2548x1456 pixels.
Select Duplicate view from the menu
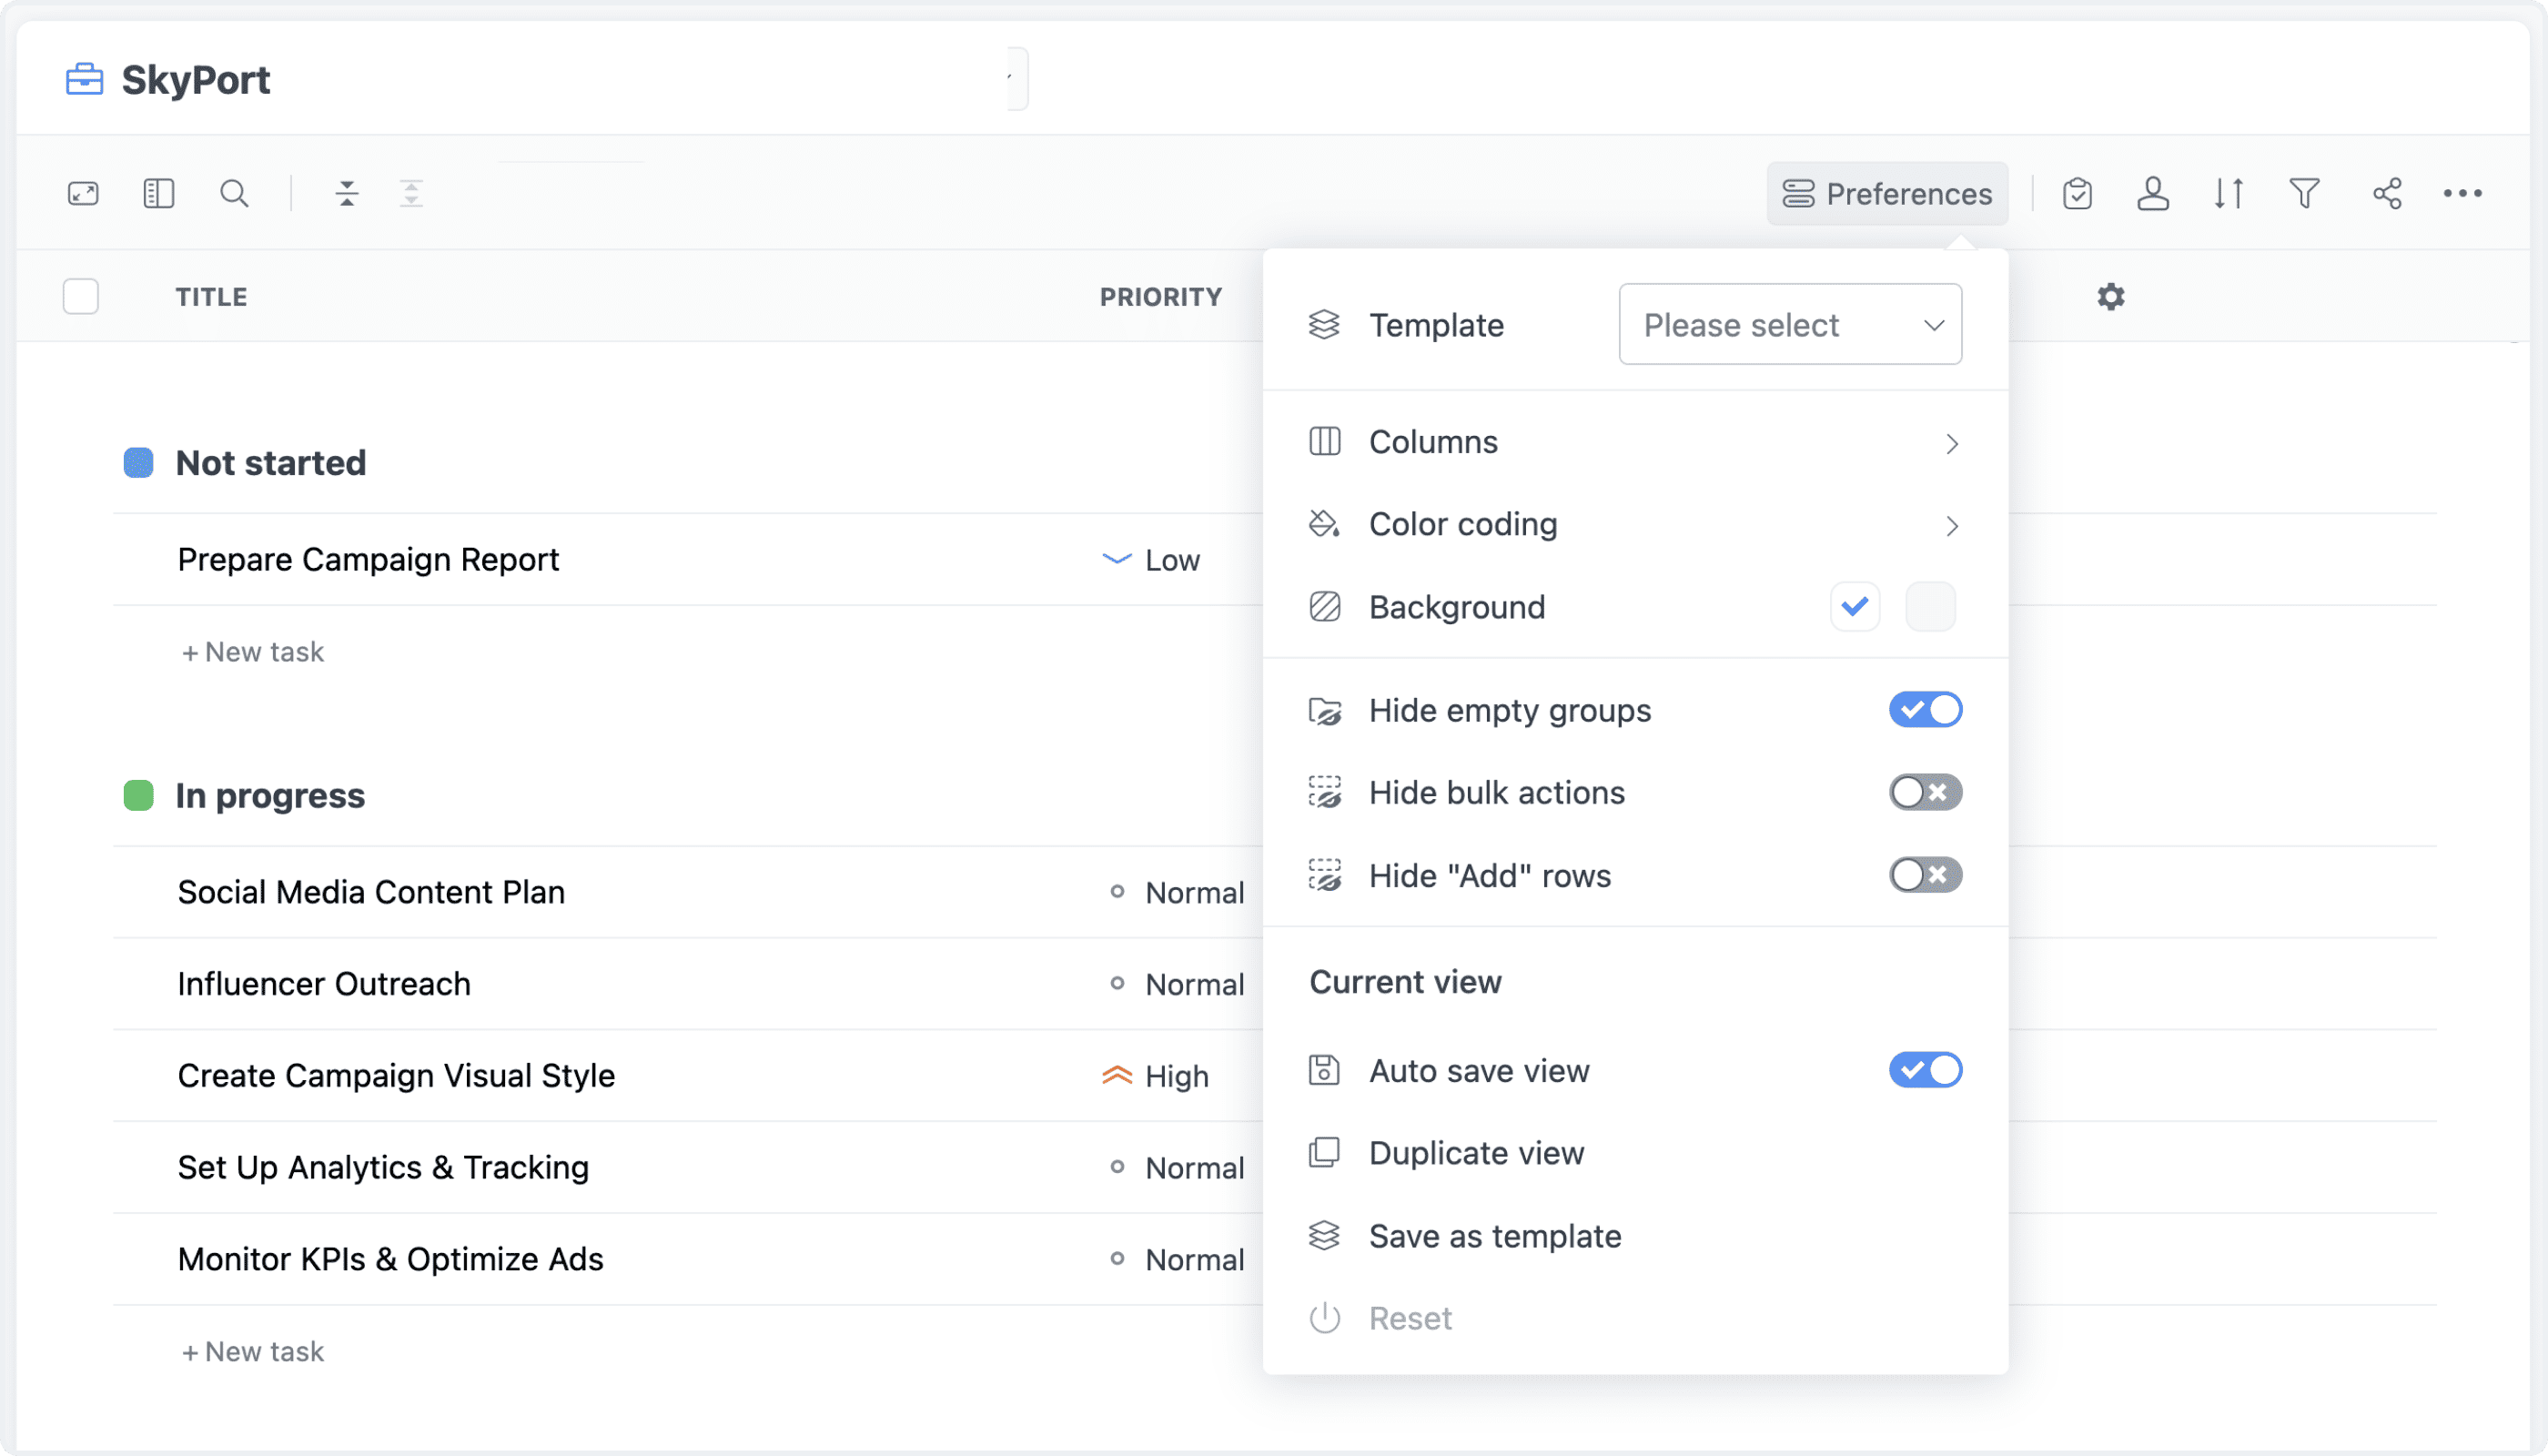1476,1152
